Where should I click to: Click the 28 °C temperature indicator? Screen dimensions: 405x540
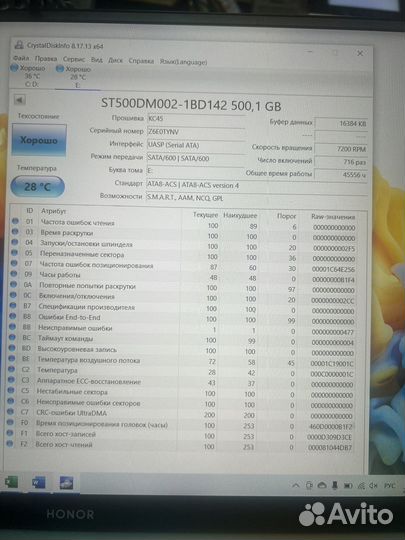38,187
